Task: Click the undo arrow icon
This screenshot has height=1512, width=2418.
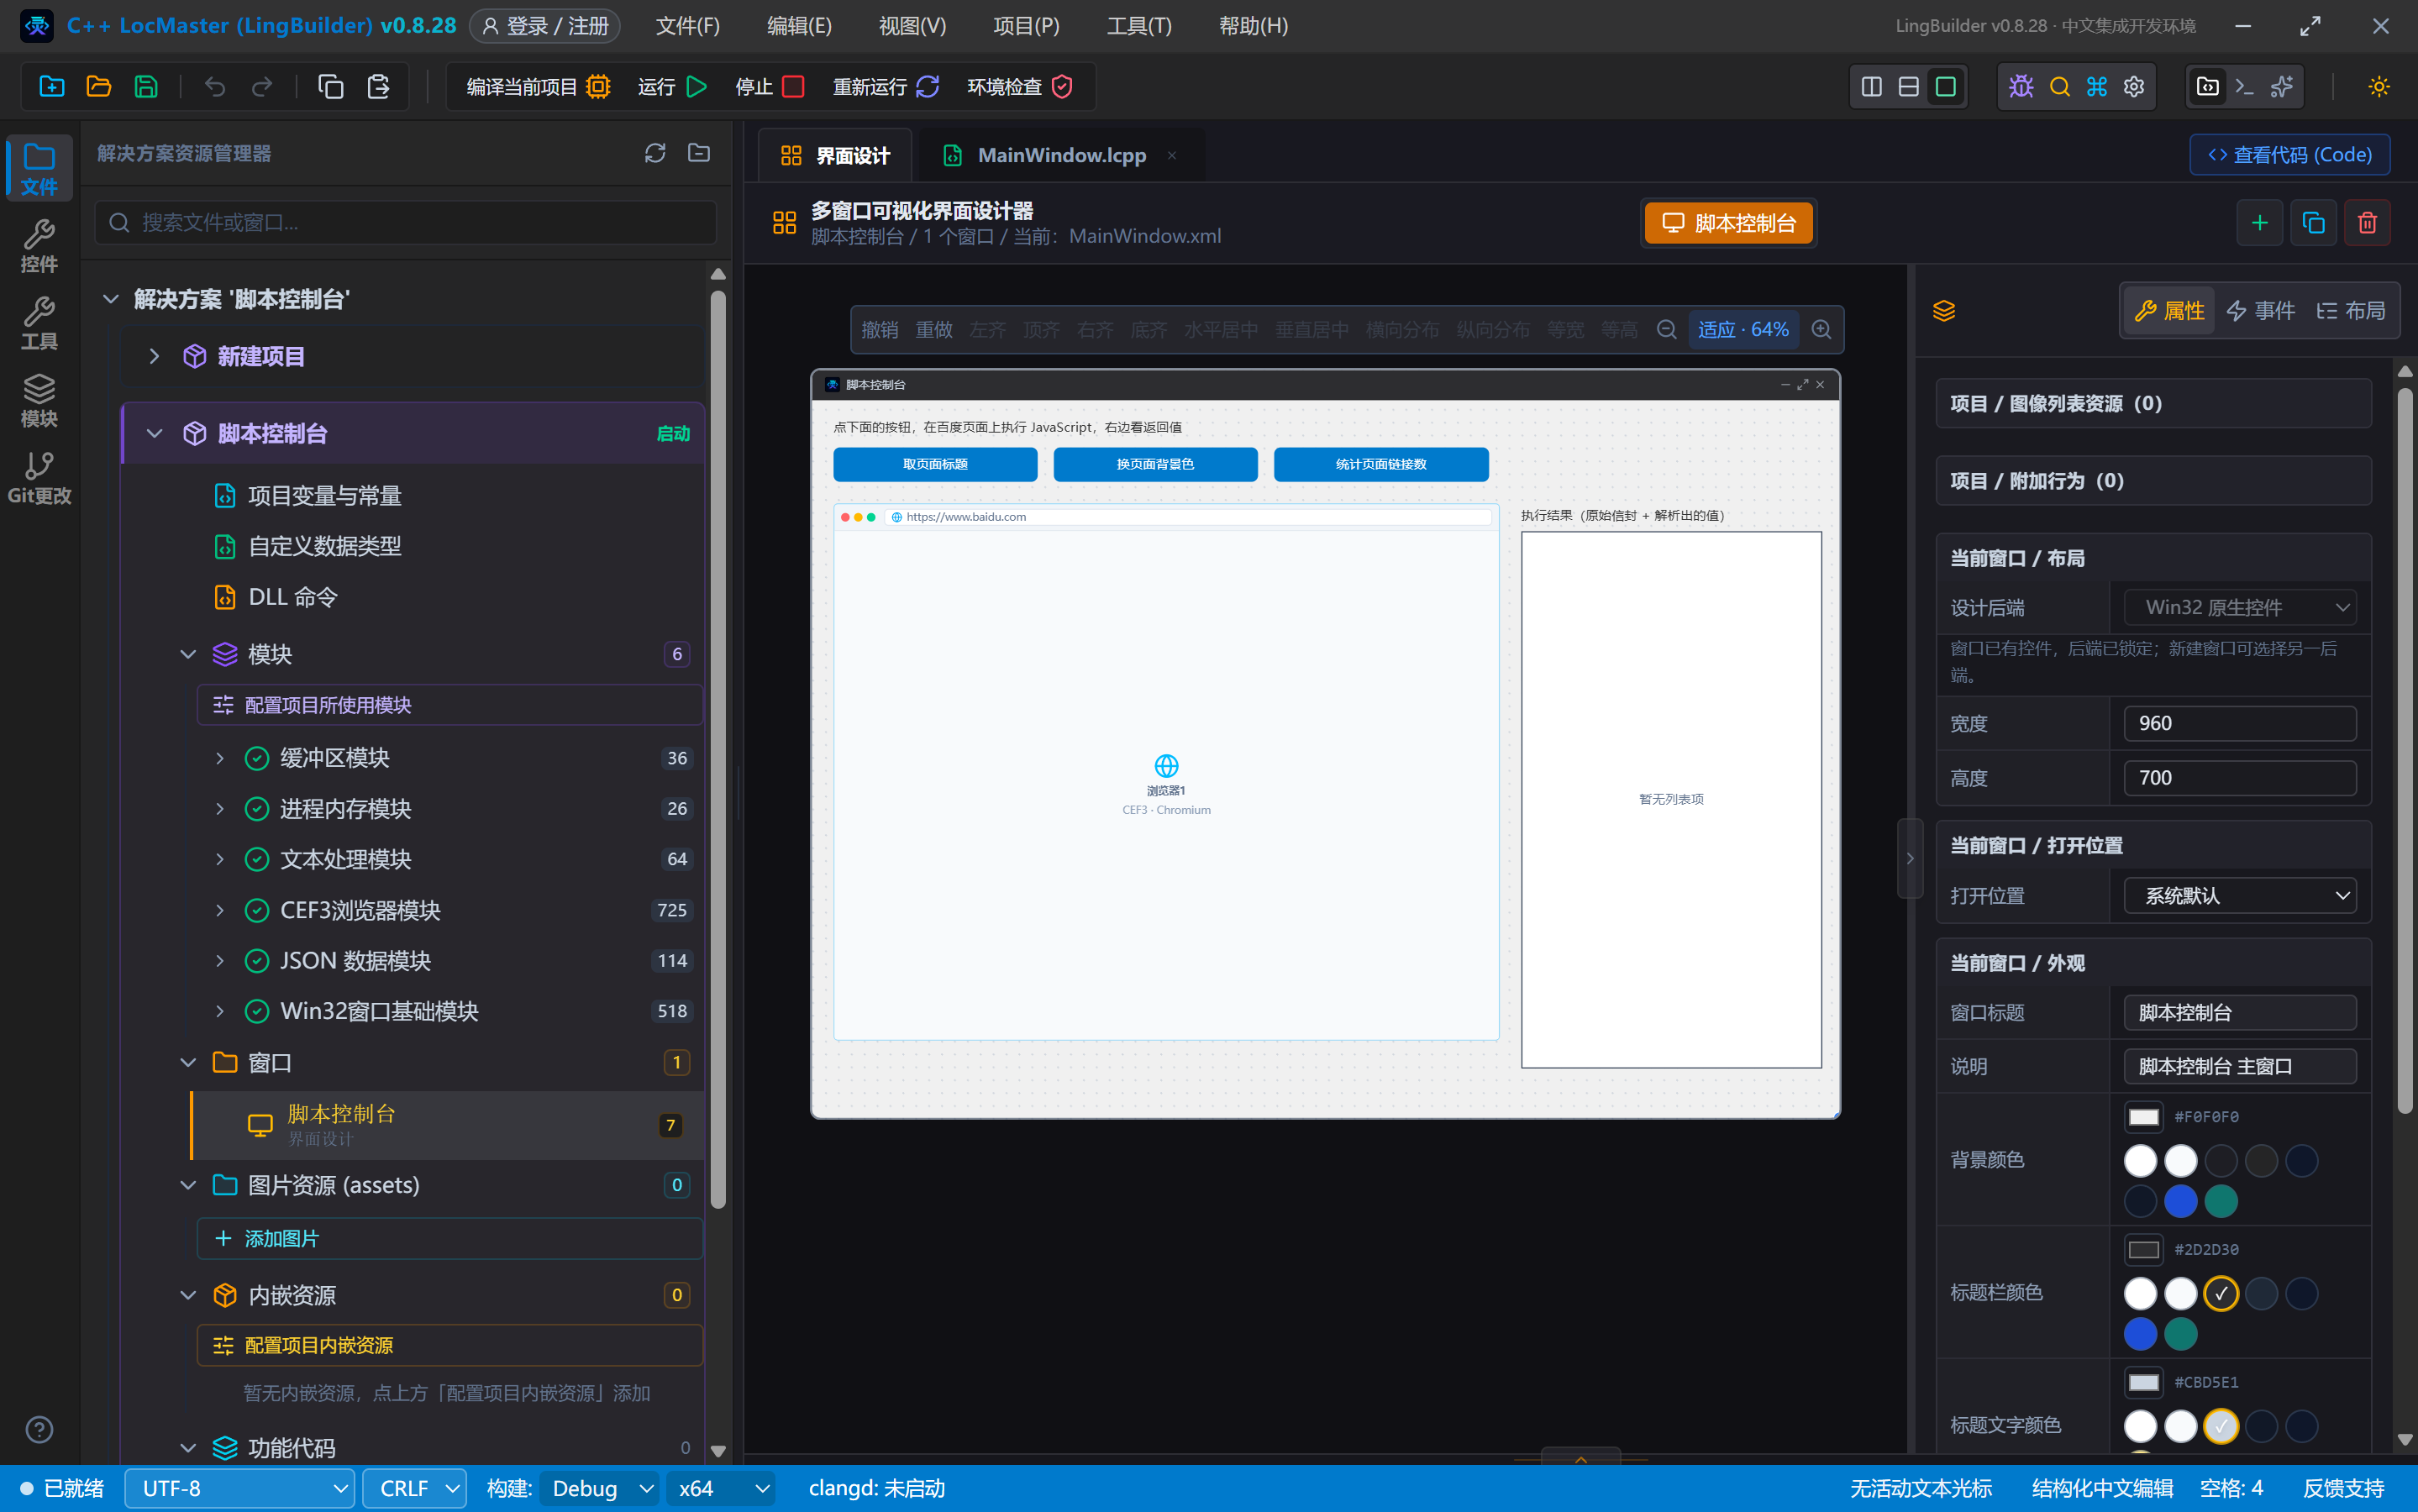Action: click(214, 87)
